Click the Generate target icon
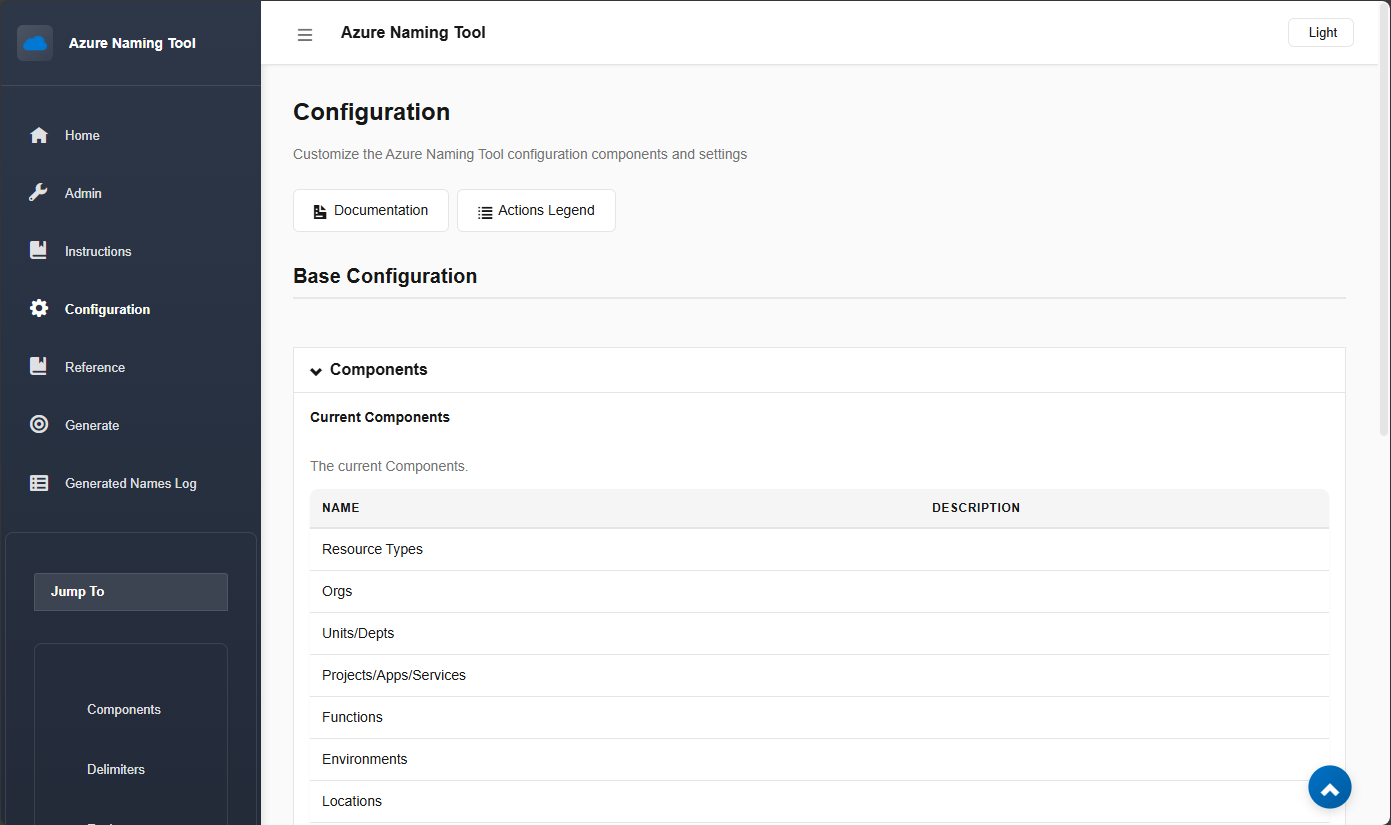Screen dimensions: 1391x825 (x=38, y=424)
